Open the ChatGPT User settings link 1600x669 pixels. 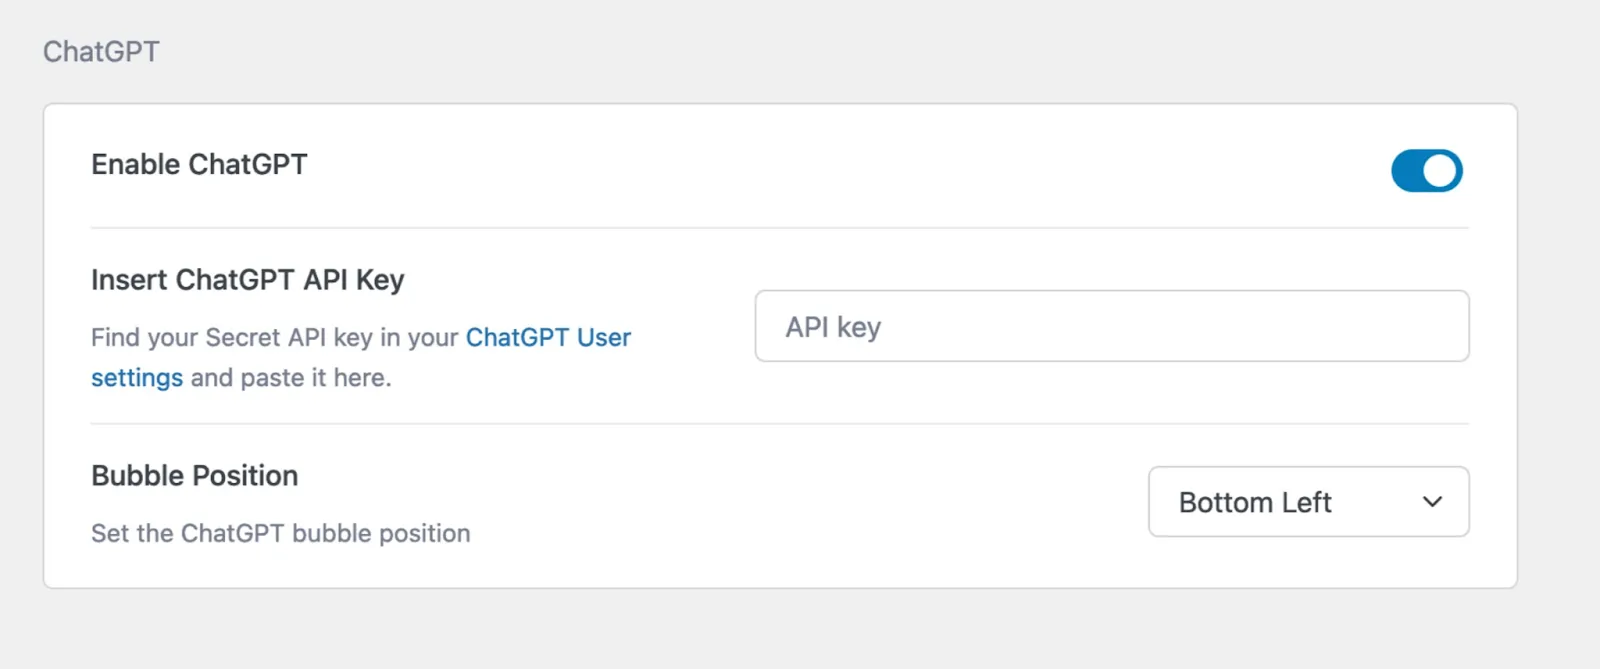(x=548, y=338)
